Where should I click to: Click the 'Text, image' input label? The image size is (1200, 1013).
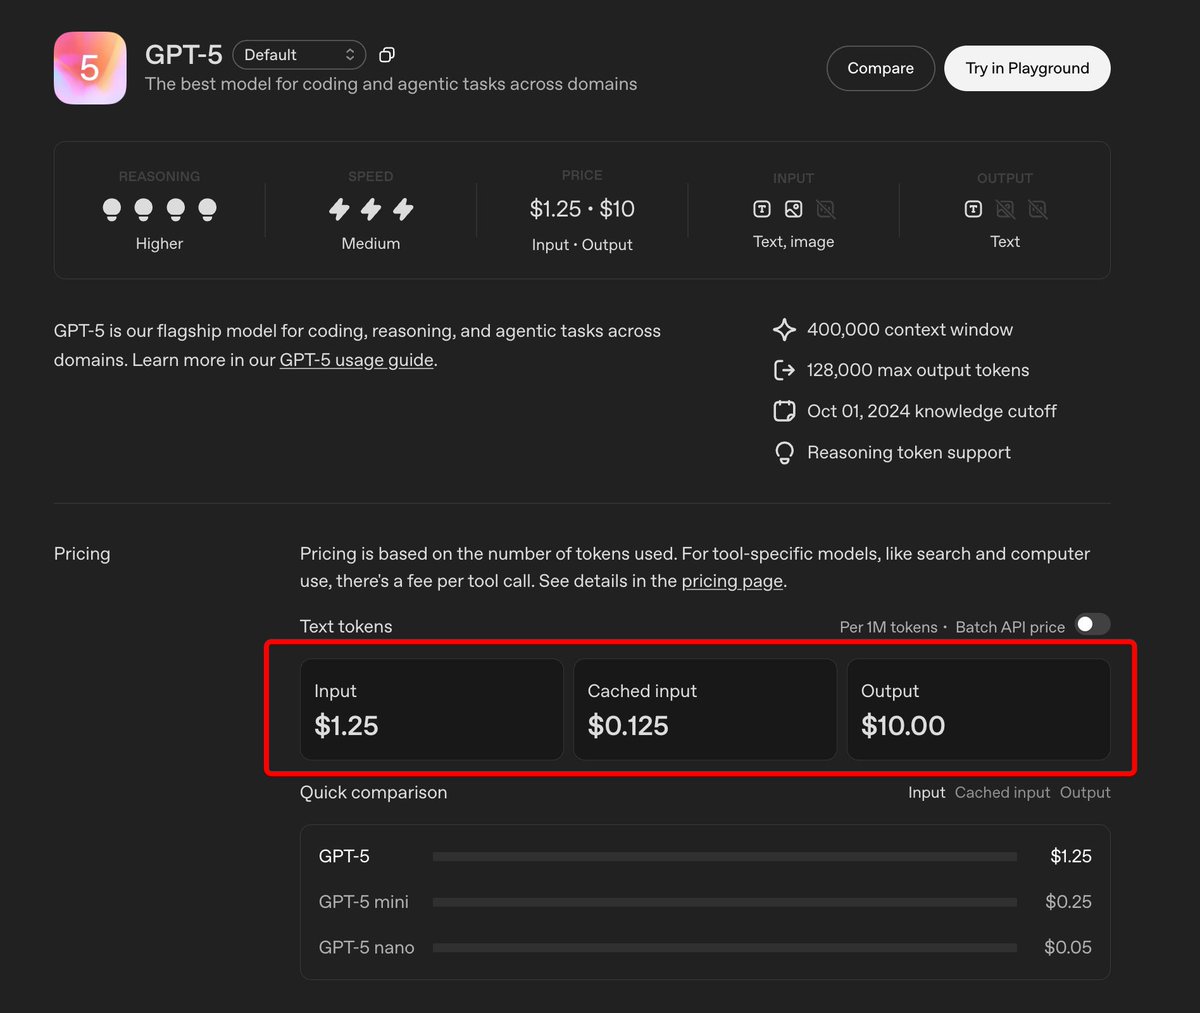pyautogui.click(x=794, y=242)
